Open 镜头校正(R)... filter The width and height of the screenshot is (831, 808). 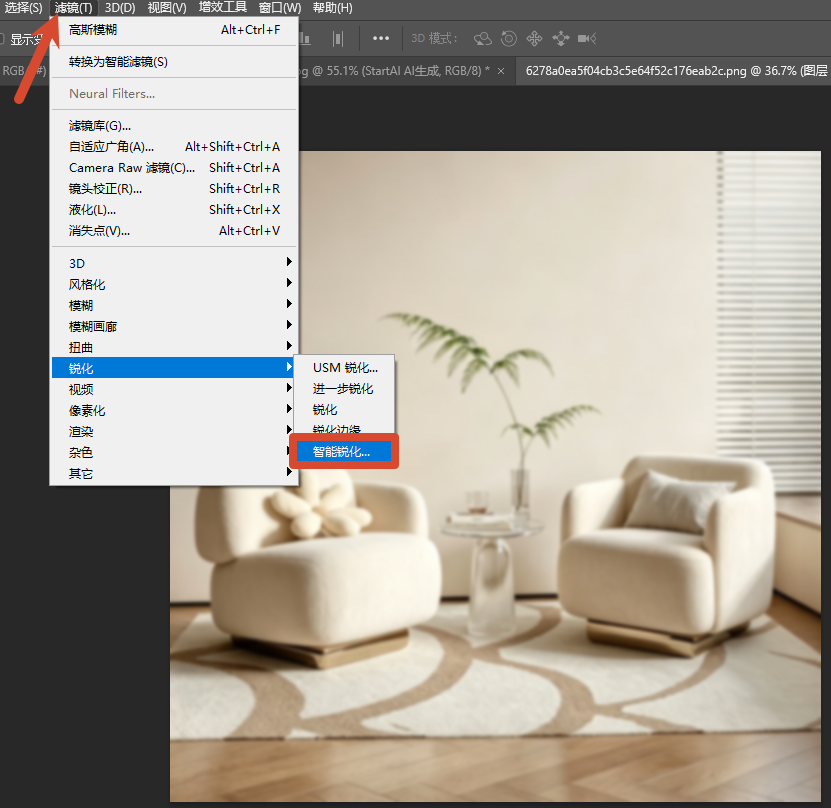(x=174, y=189)
